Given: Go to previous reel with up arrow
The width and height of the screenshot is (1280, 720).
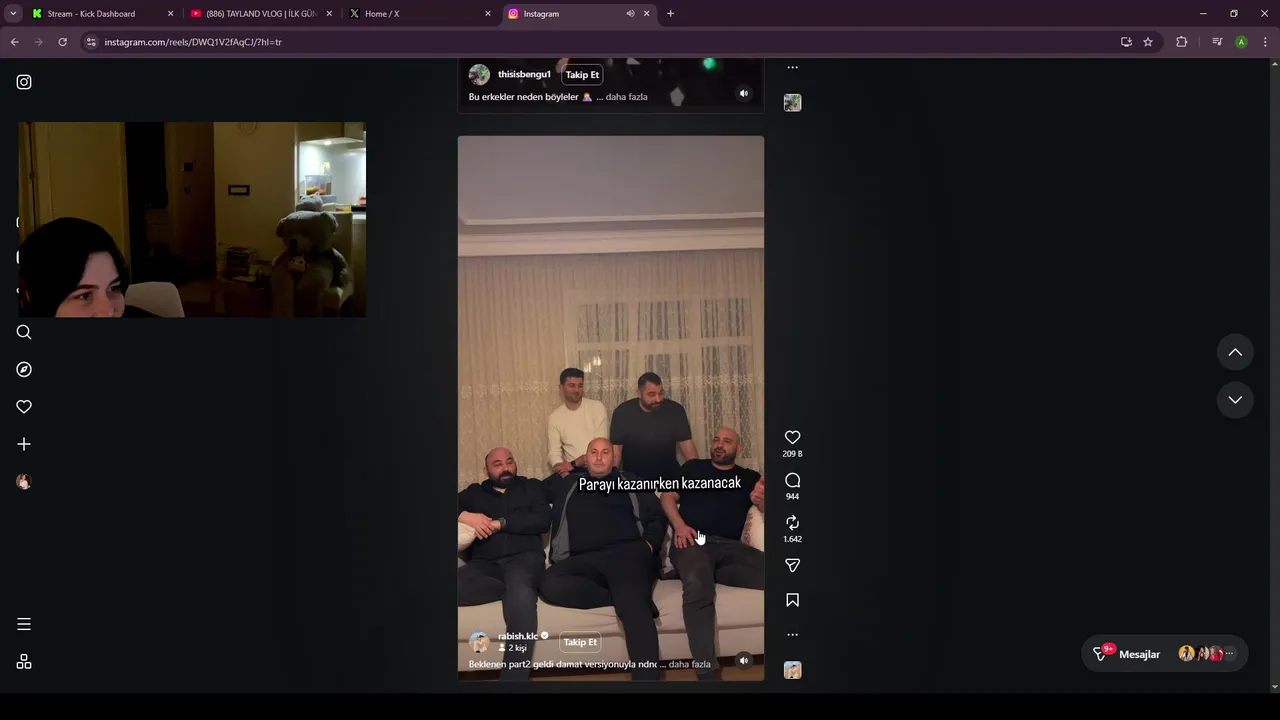Looking at the screenshot, I should pyautogui.click(x=1235, y=352).
